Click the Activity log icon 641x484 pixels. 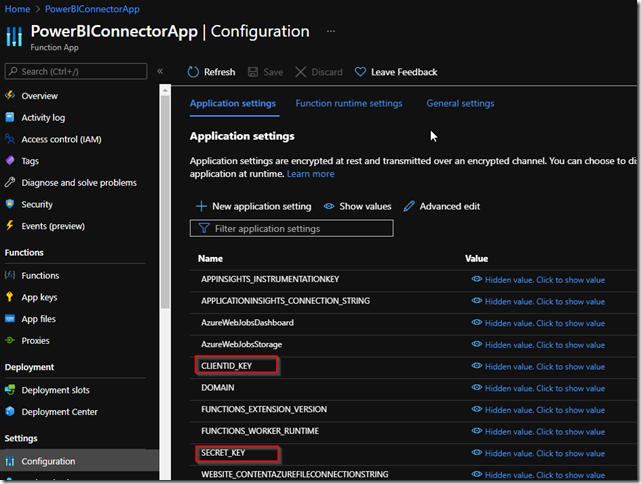point(10,117)
